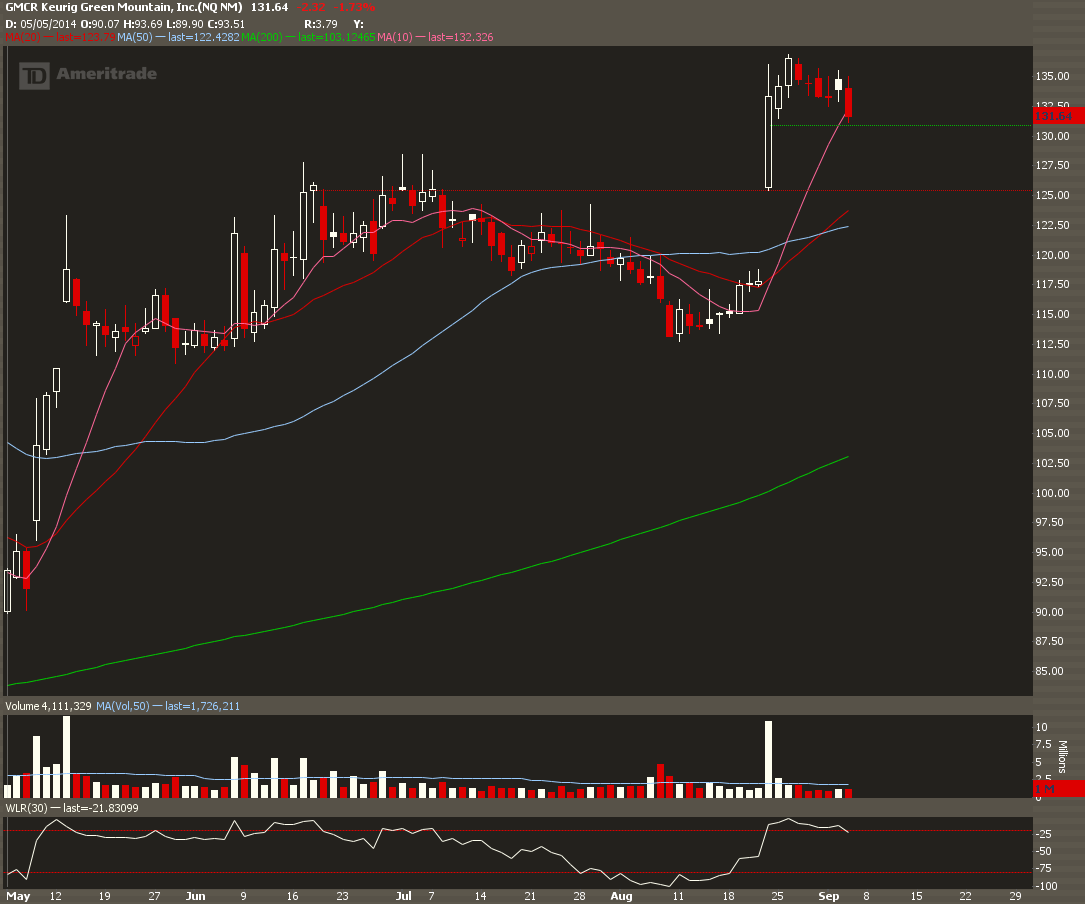Click the Aug label on date axis
The height and width of the screenshot is (904, 1085).
click(621, 896)
